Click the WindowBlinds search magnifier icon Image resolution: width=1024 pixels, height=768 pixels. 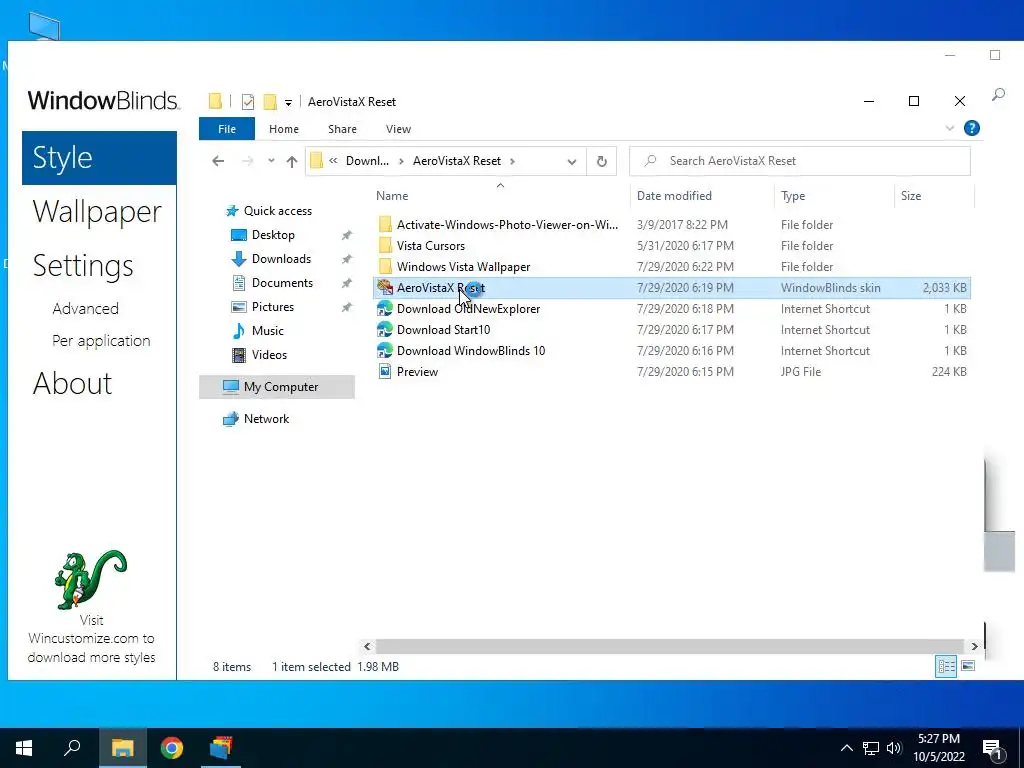click(x=998, y=95)
